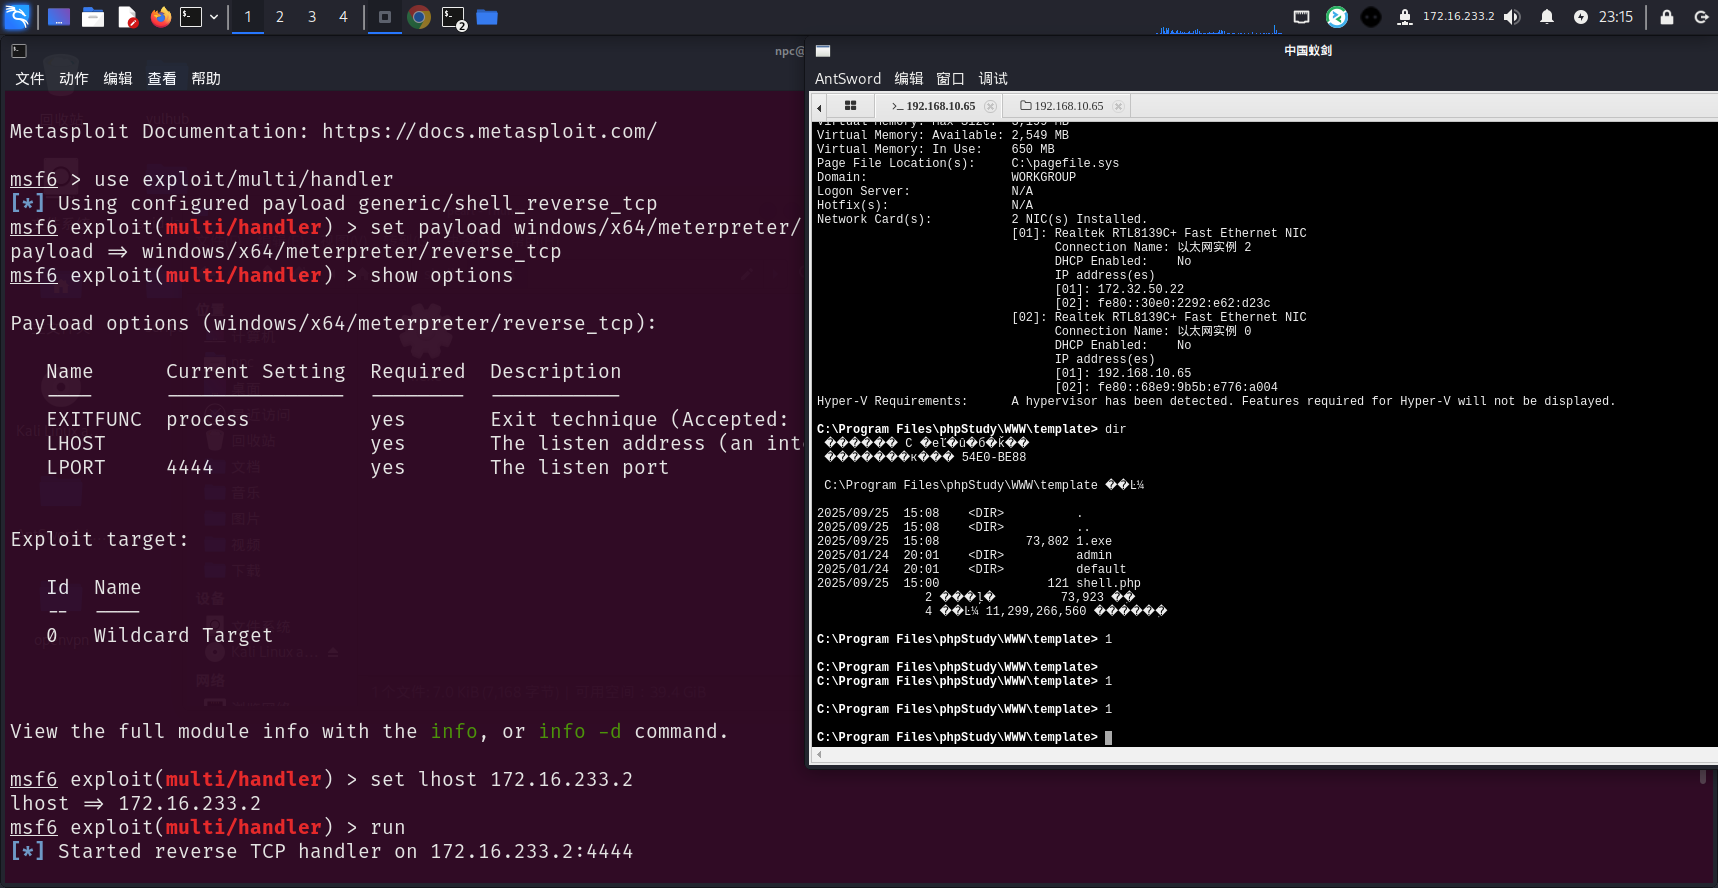The width and height of the screenshot is (1718, 888).
Task: Launch the text editor from the panel
Action: [127, 17]
